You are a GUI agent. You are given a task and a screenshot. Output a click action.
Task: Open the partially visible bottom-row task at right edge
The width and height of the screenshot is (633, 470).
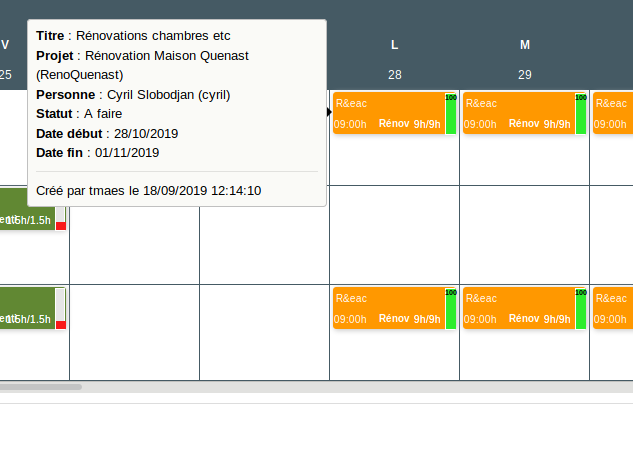[613, 308]
